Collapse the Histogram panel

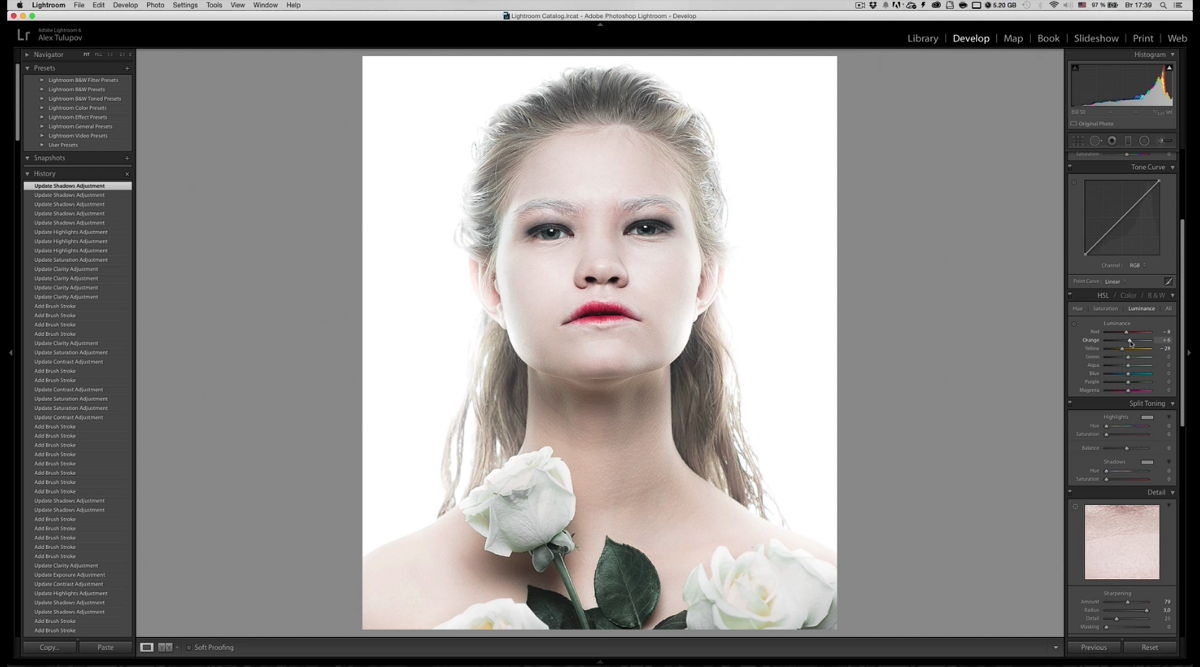1172,54
